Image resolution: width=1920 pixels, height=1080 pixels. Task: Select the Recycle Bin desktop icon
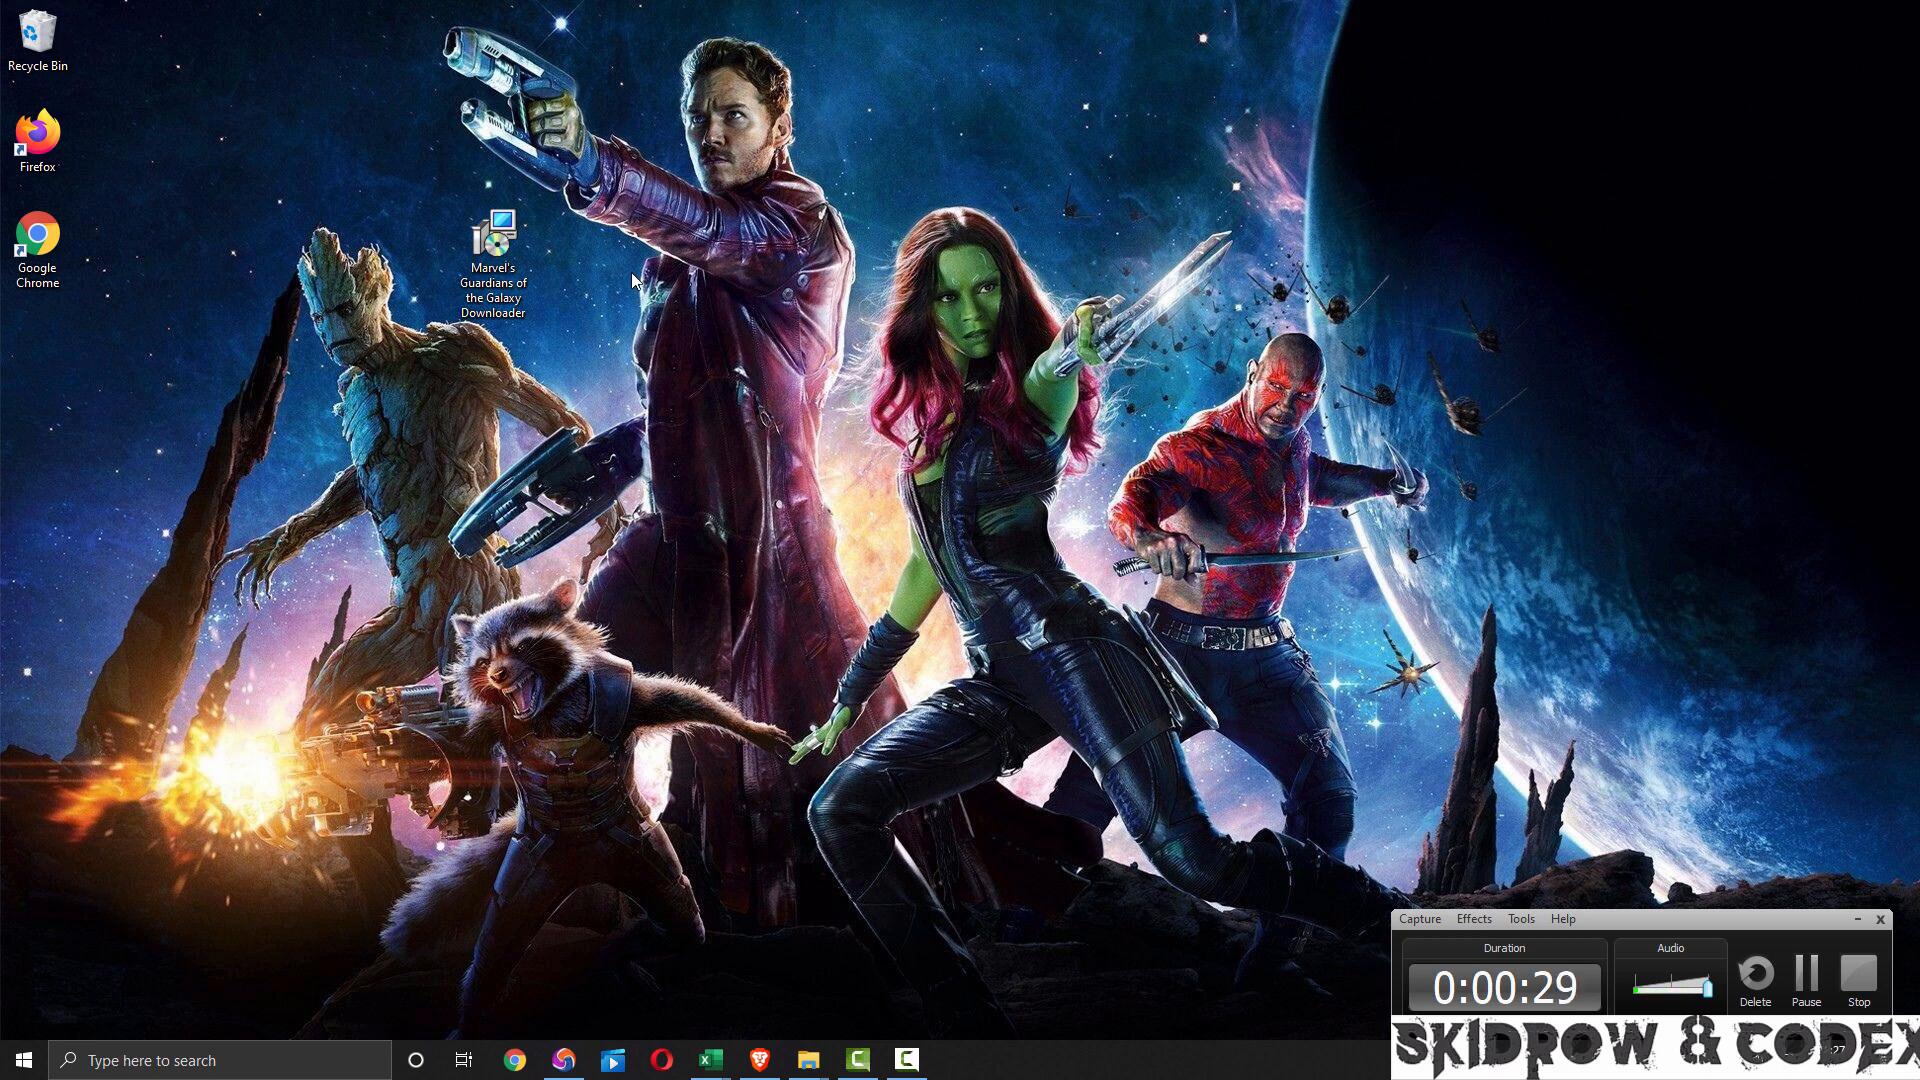click(x=37, y=32)
